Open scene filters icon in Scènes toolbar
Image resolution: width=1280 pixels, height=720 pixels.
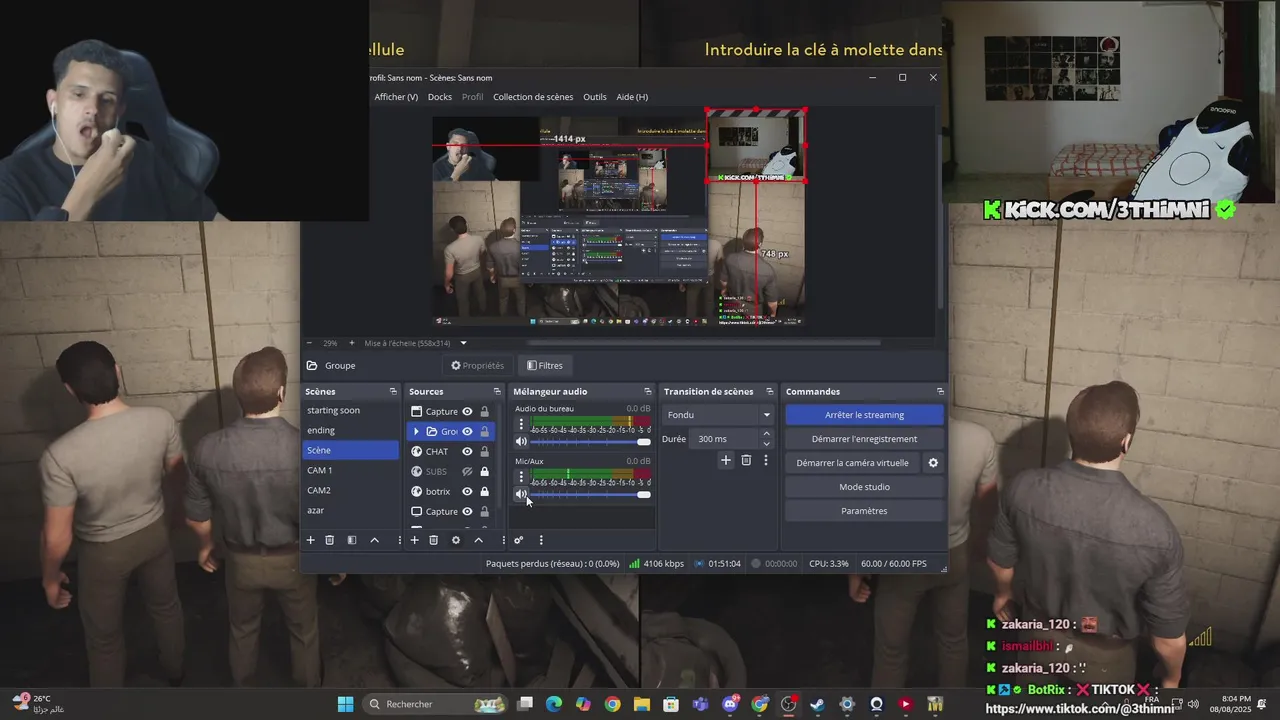[x=351, y=540]
